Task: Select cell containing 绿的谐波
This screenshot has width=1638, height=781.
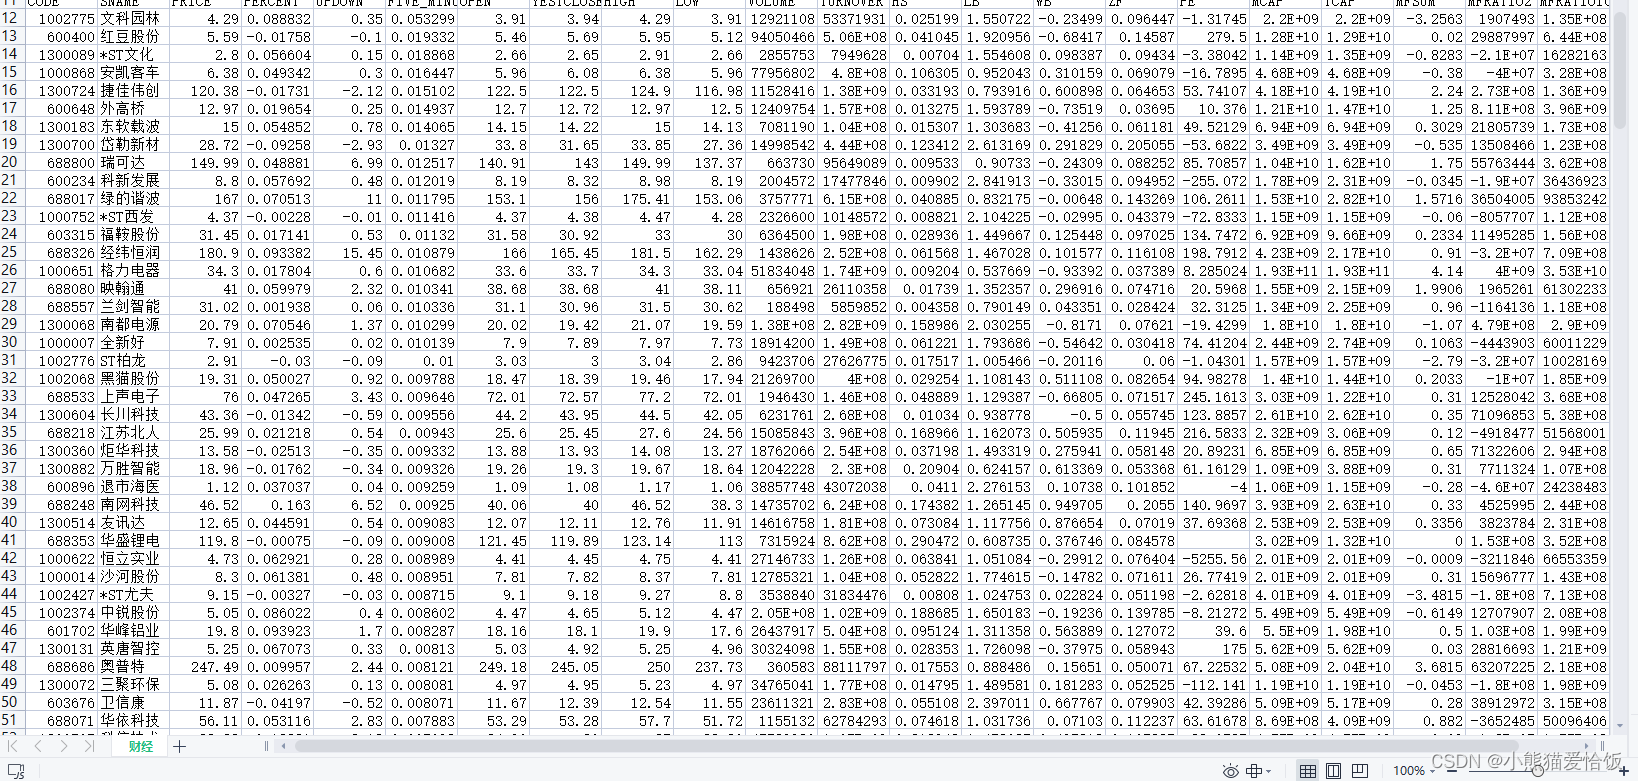Action: point(133,198)
